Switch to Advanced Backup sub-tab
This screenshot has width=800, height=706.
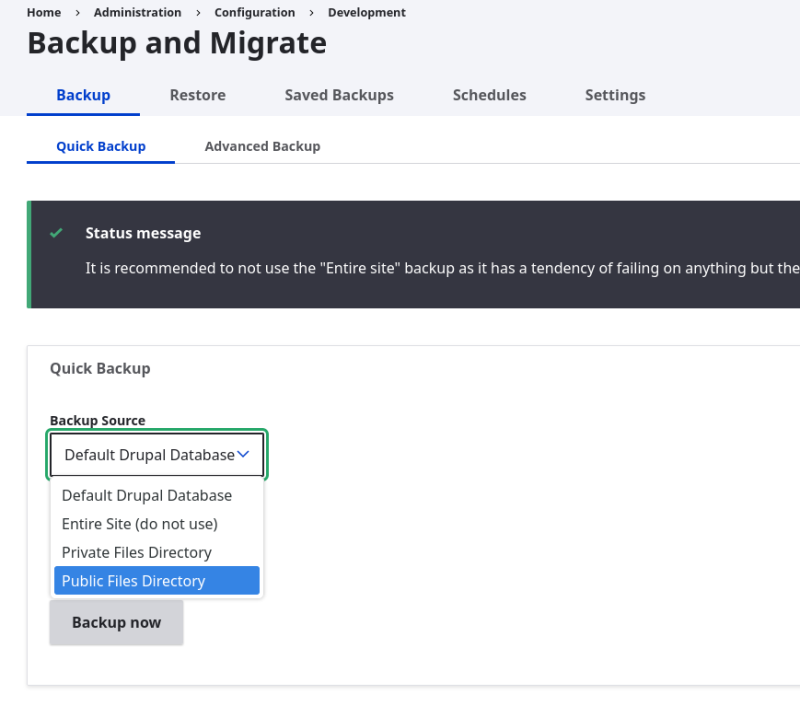(x=262, y=146)
